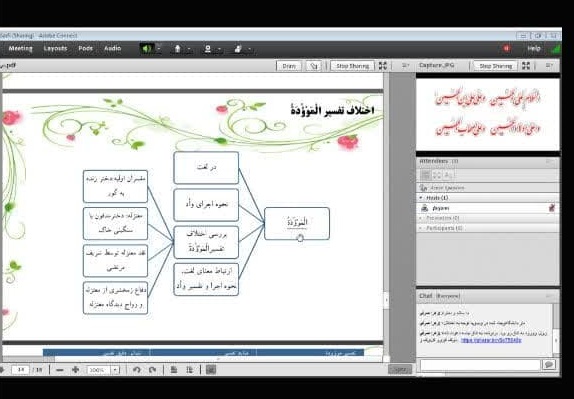Toggle full screen for Capture.JPG pod

pos(526,66)
